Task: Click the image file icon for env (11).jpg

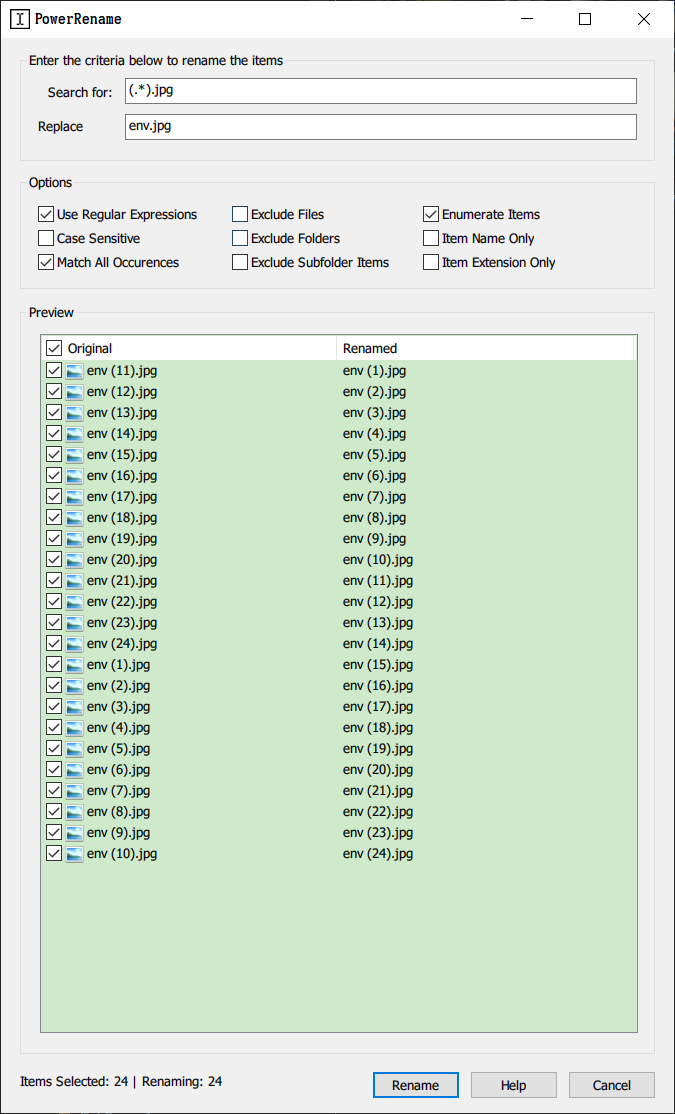Action: pos(74,371)
